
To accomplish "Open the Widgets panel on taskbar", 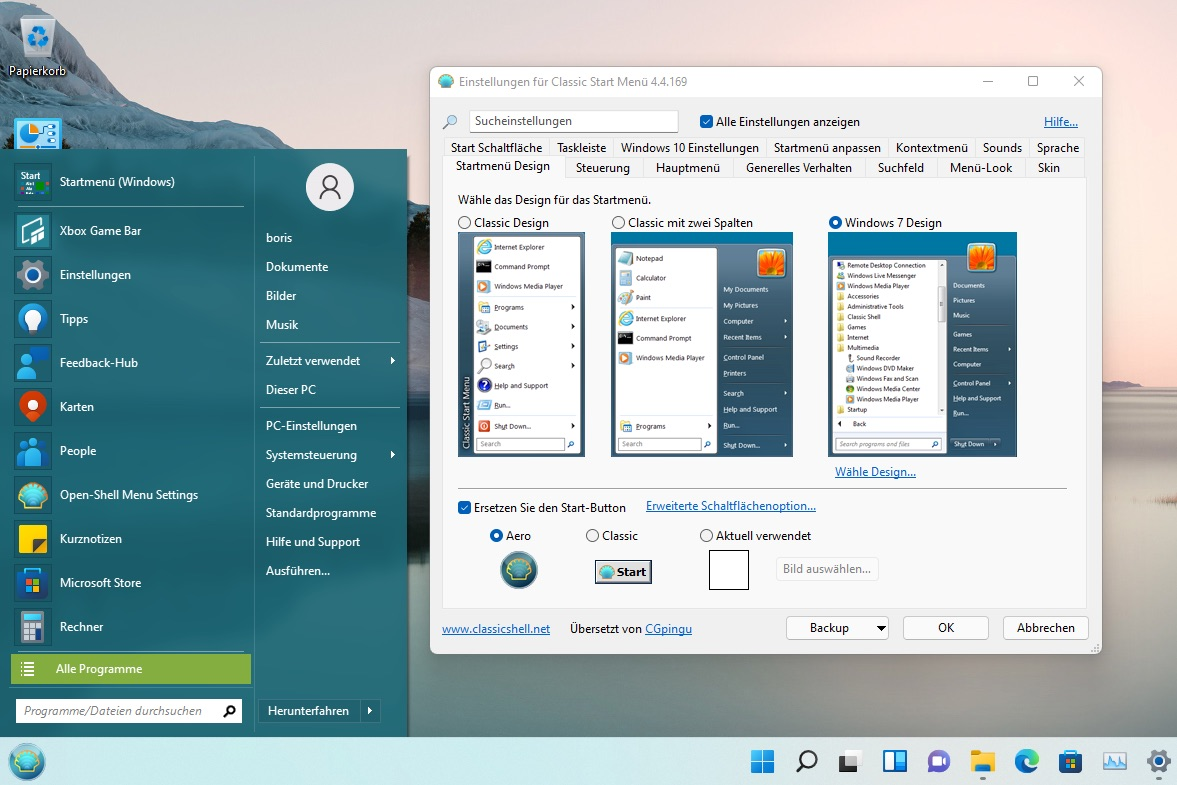I will pos(894,762).
